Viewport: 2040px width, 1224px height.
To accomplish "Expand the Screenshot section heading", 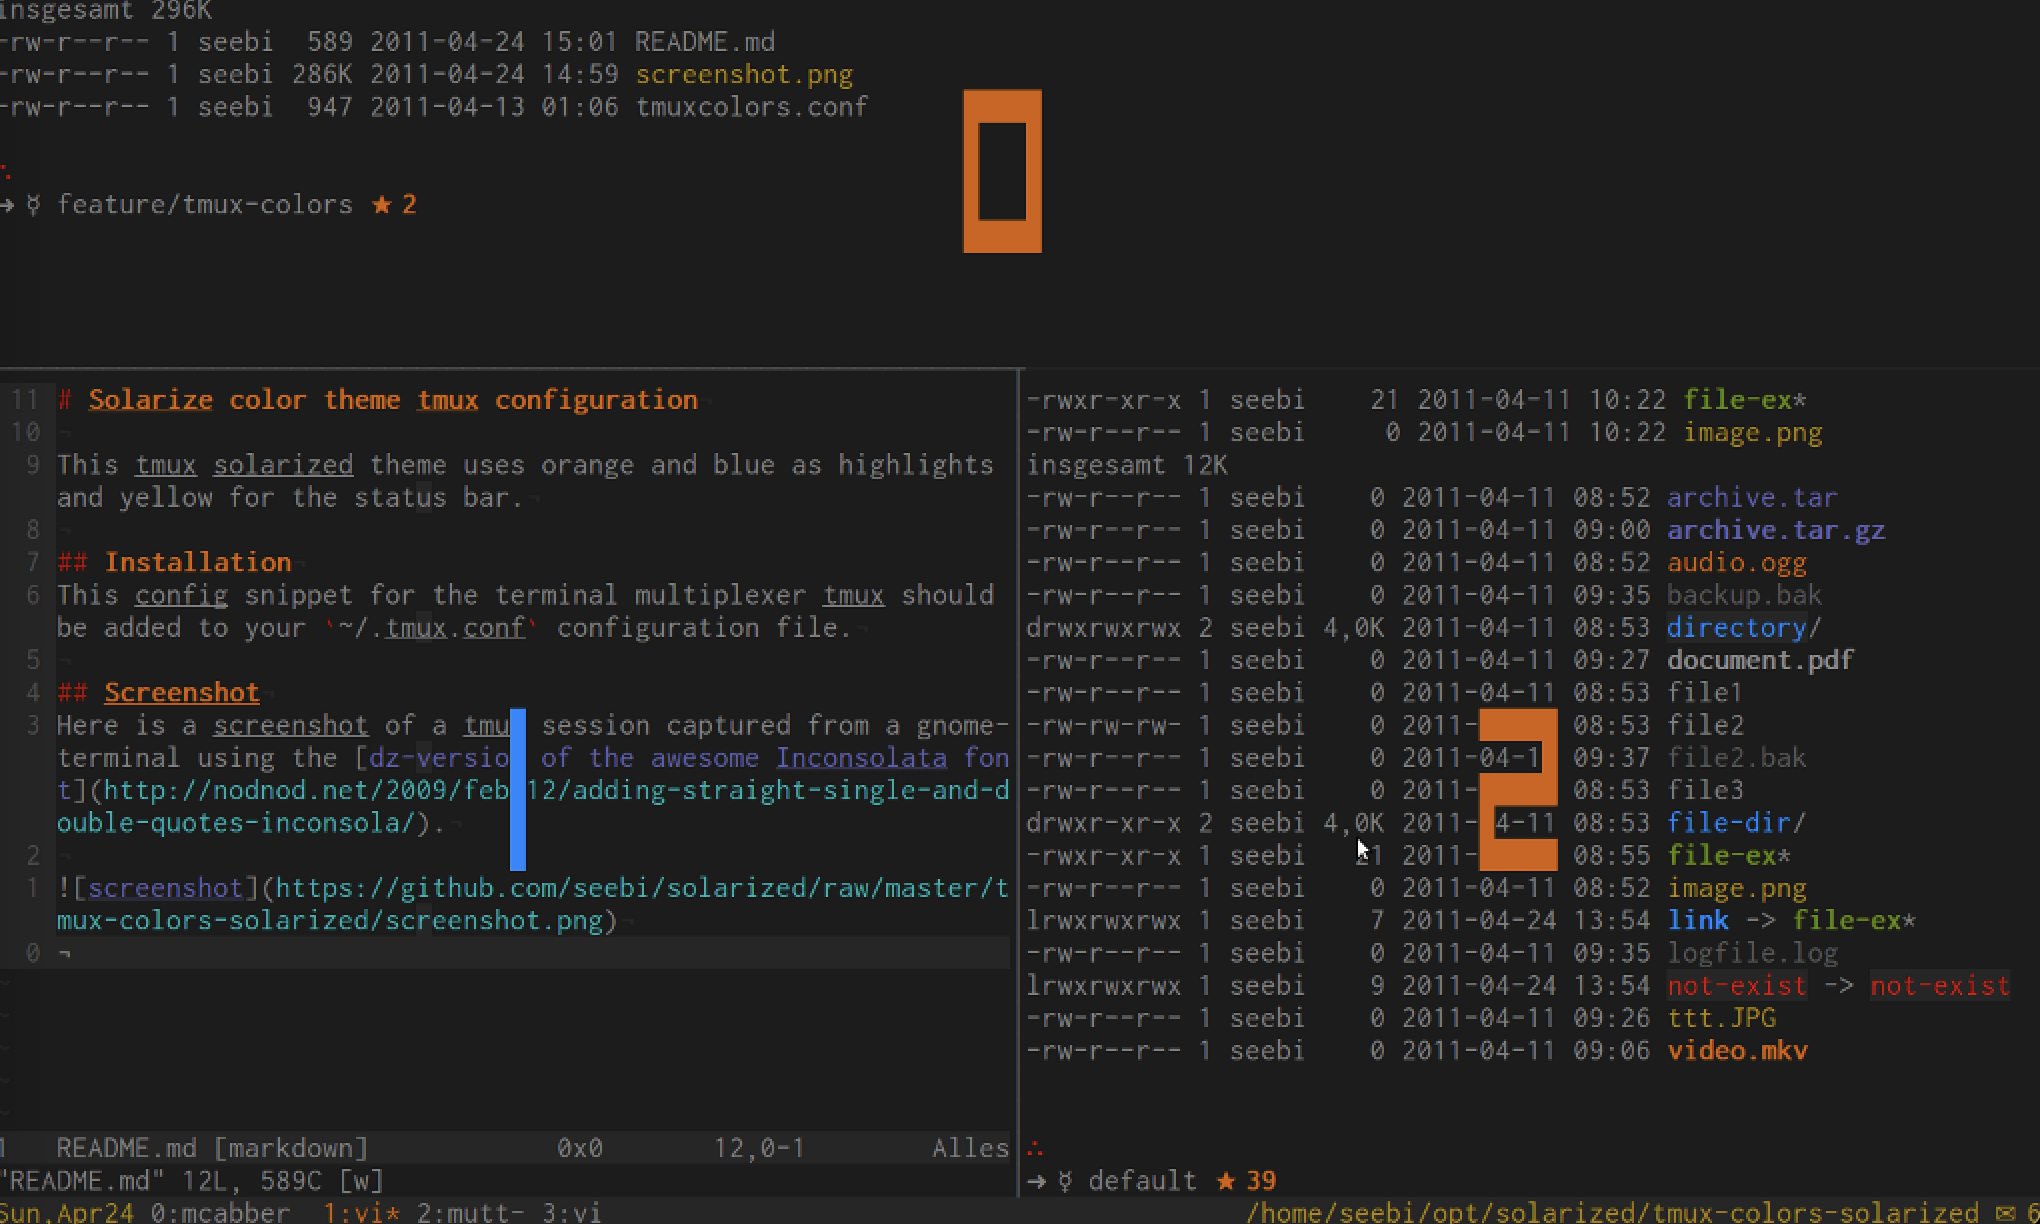I will (181, 692).
